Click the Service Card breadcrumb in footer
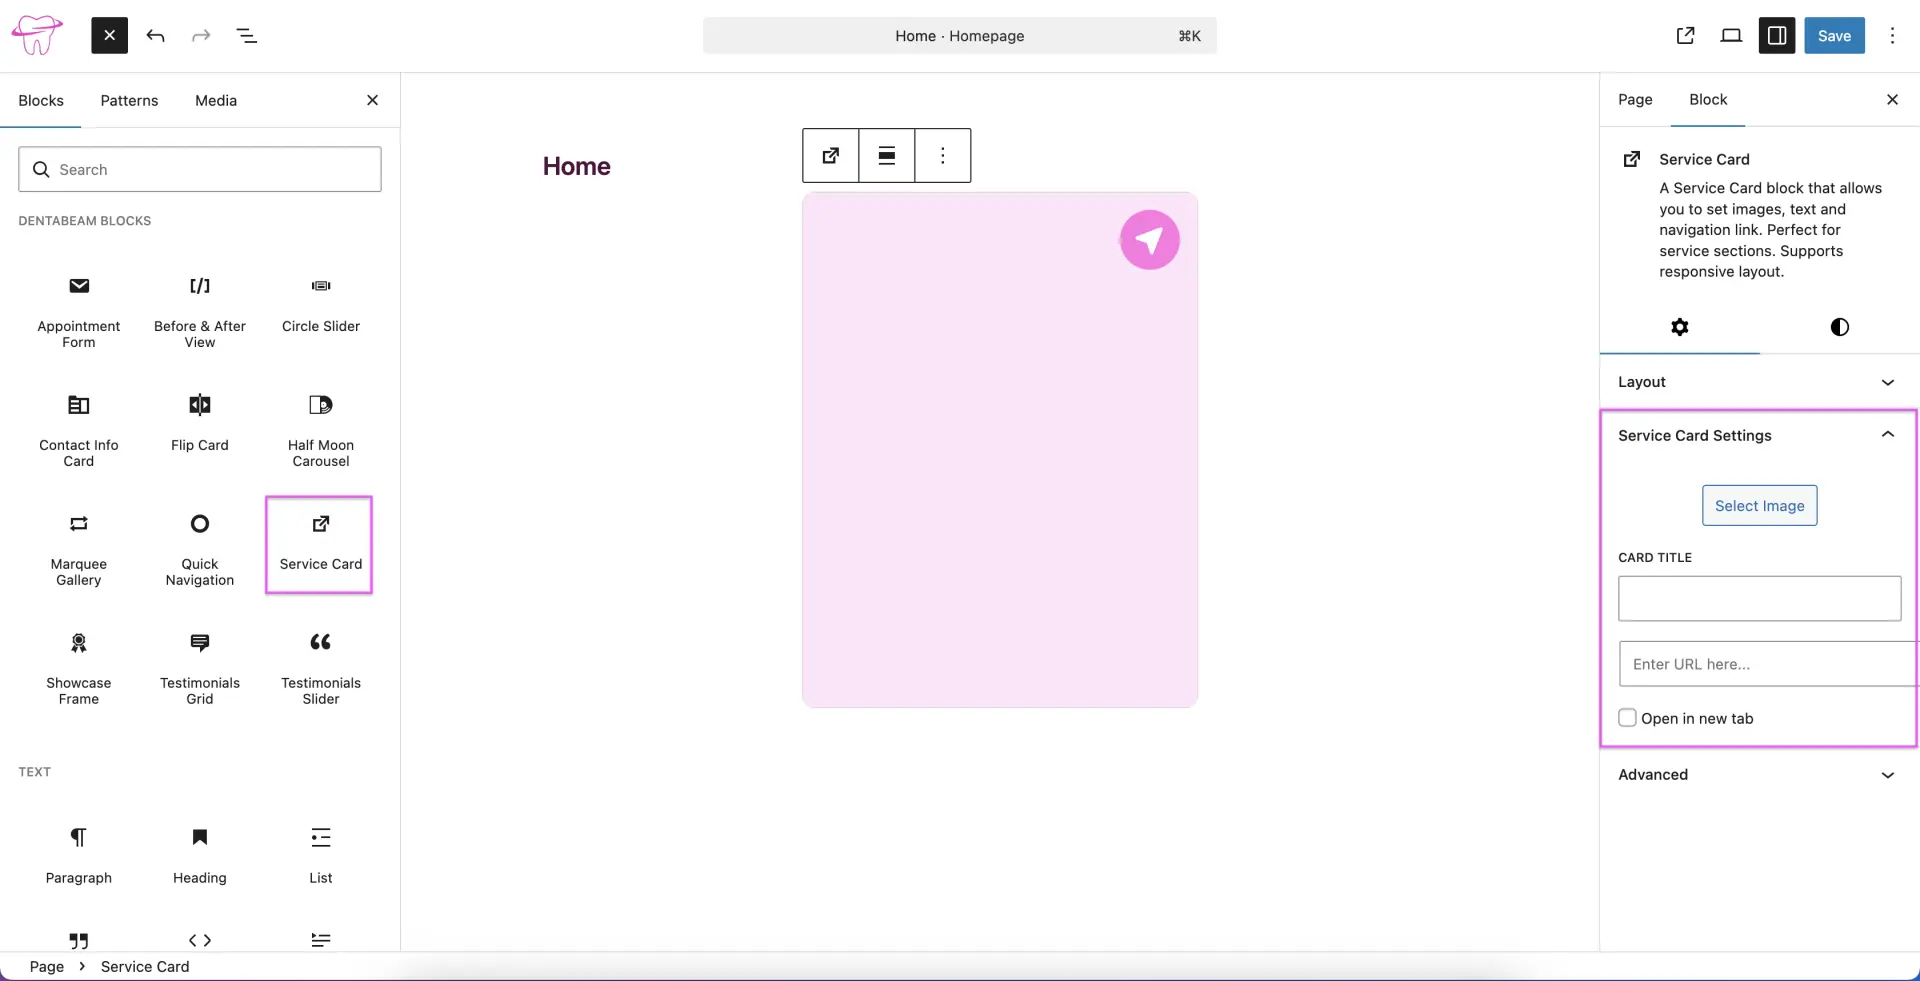 point(145,967)
